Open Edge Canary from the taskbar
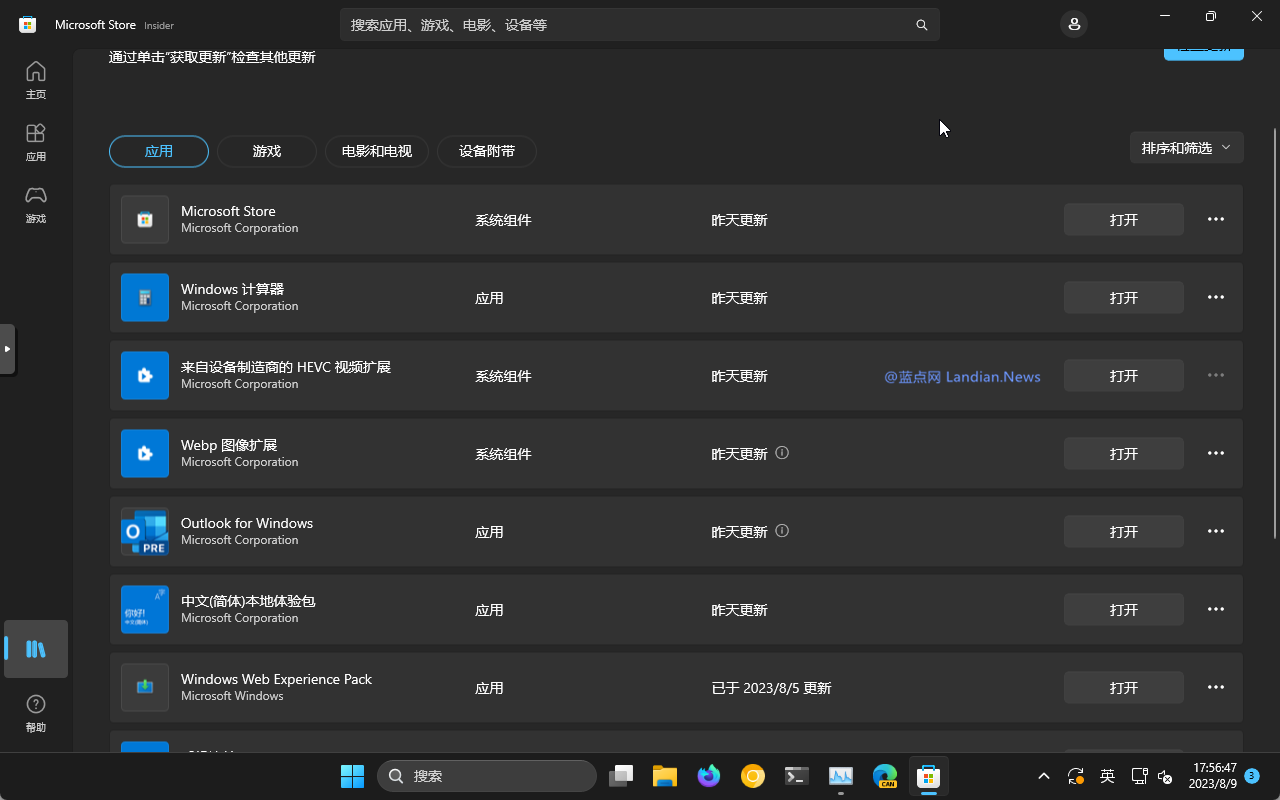 885,776
